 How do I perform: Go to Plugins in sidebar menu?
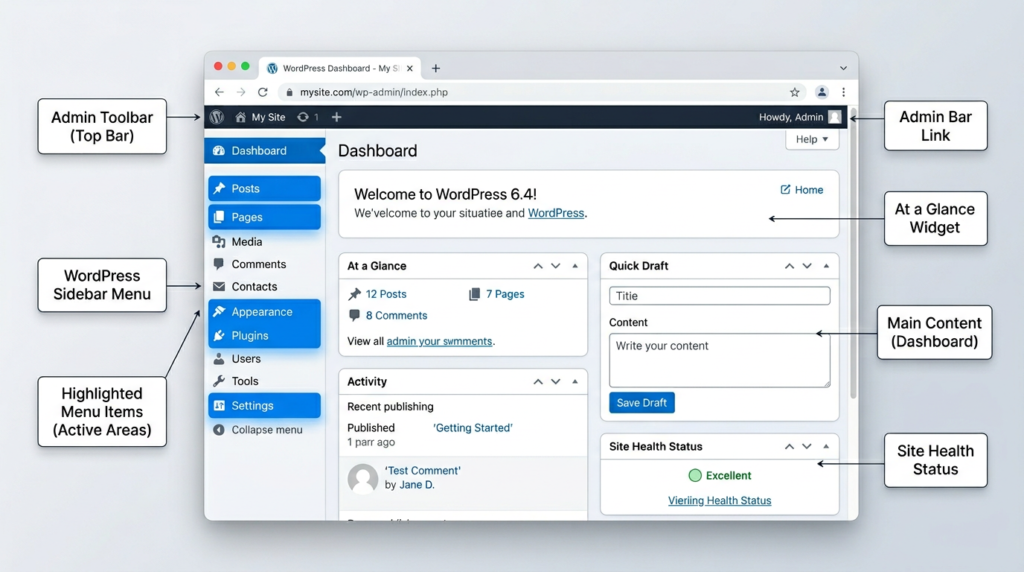click(264, 336)
